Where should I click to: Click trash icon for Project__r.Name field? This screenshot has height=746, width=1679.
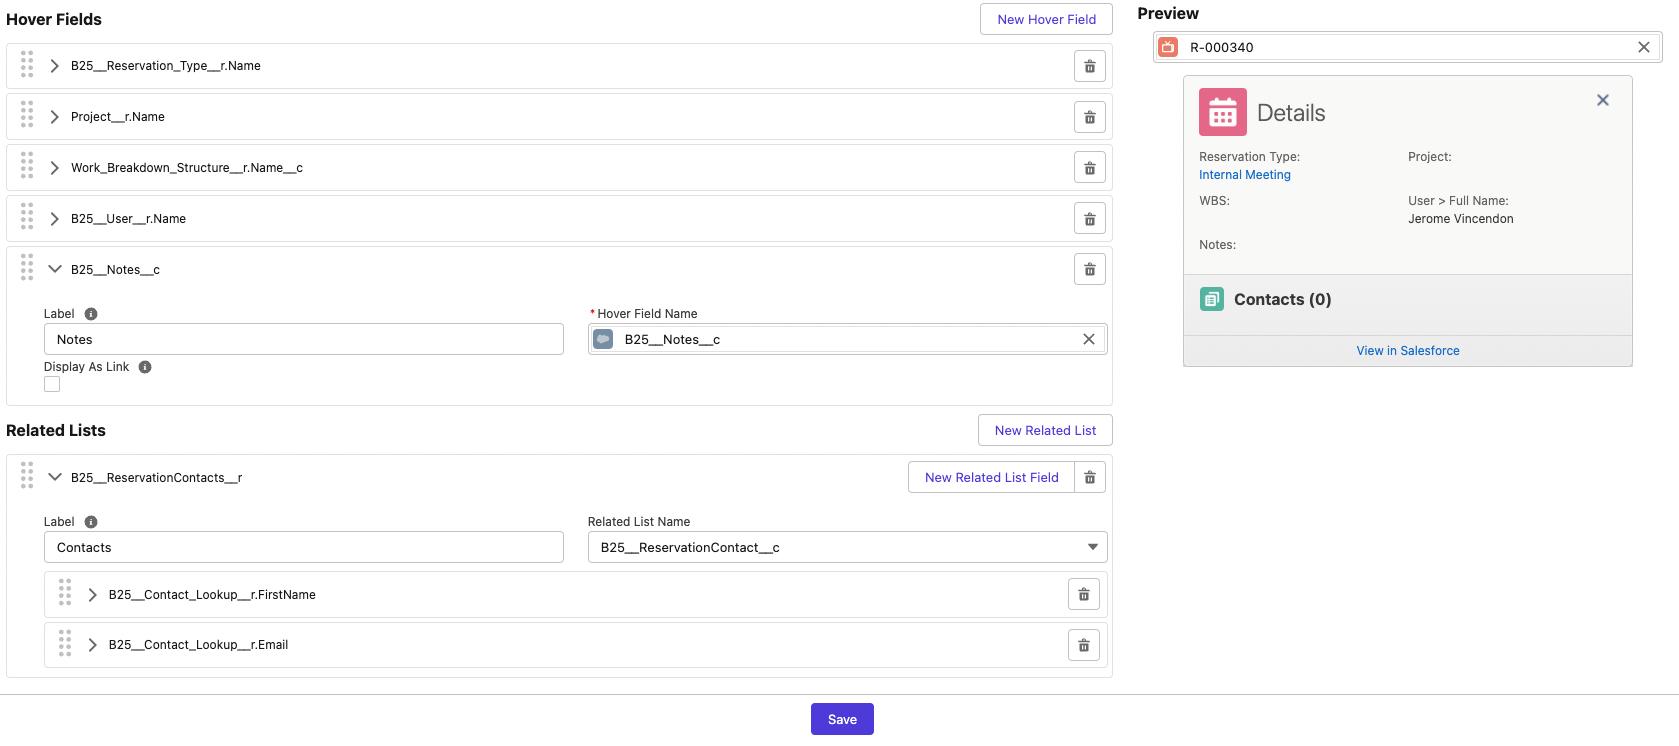point(1089,118)
